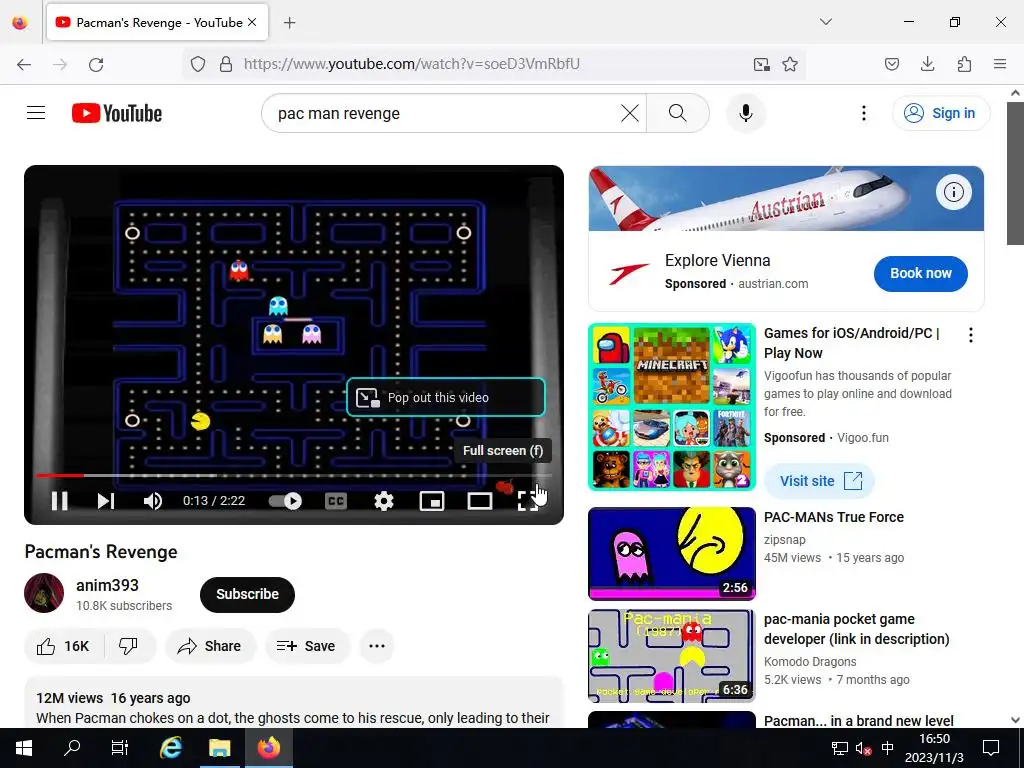Open taskbar search

point(72,748)
